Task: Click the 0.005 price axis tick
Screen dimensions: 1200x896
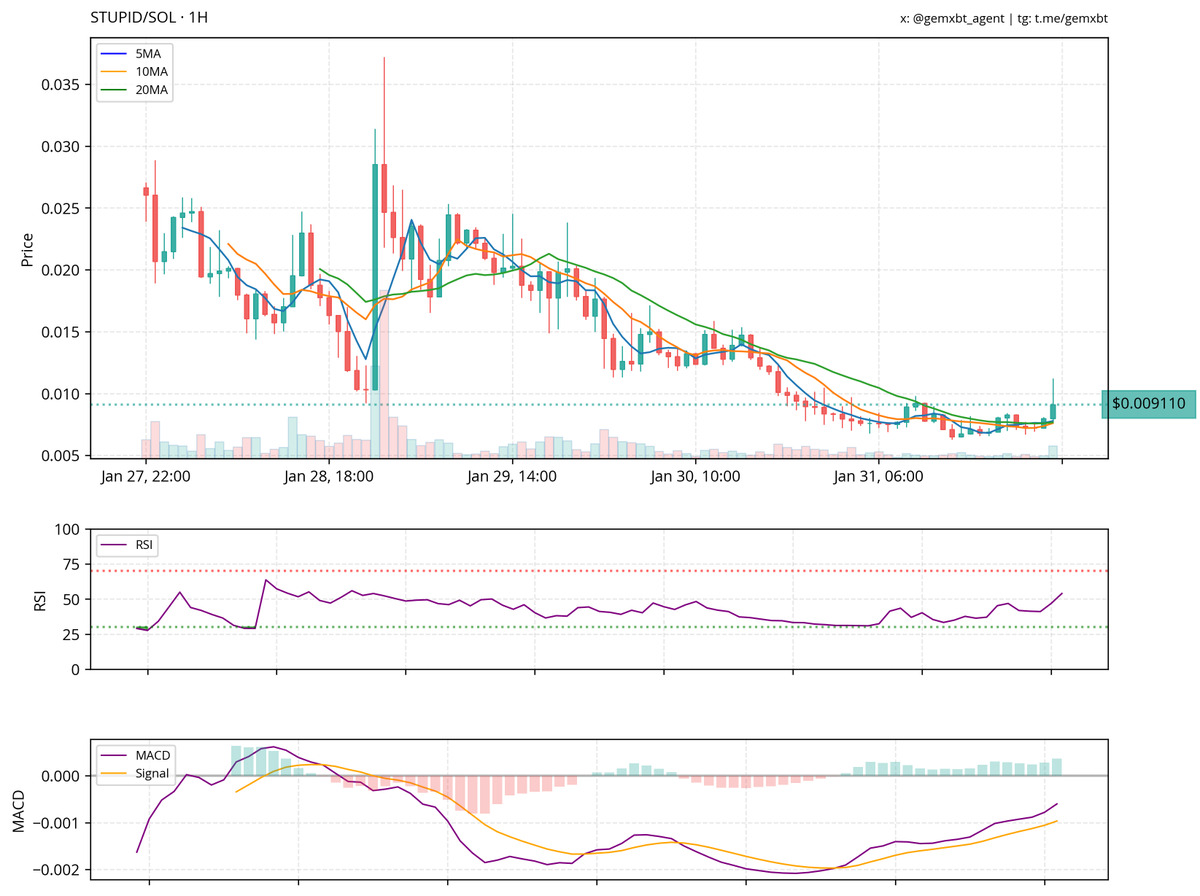Action: [x=60, y=456]
